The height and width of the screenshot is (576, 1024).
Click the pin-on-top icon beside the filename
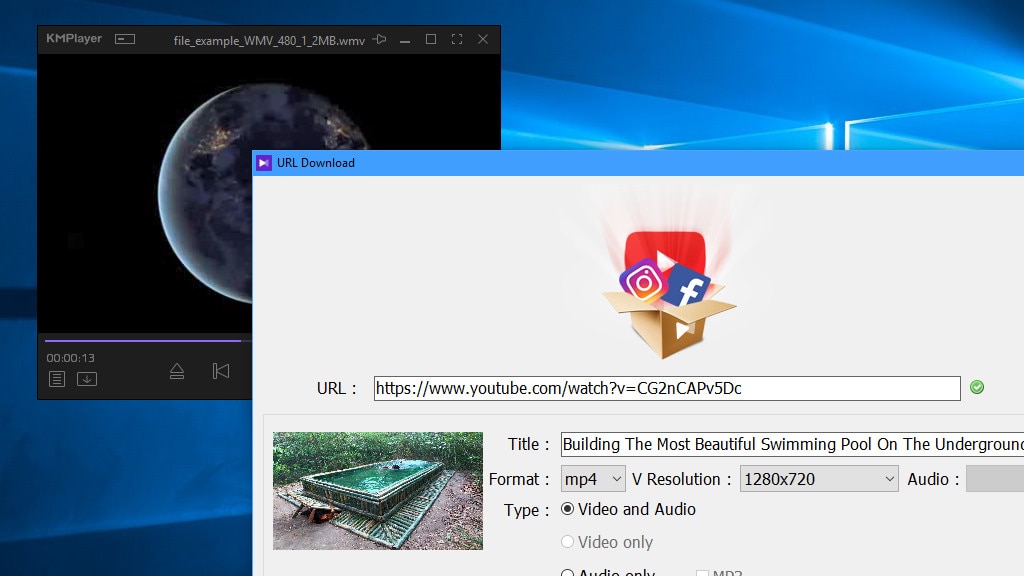(x=378, y=39)
